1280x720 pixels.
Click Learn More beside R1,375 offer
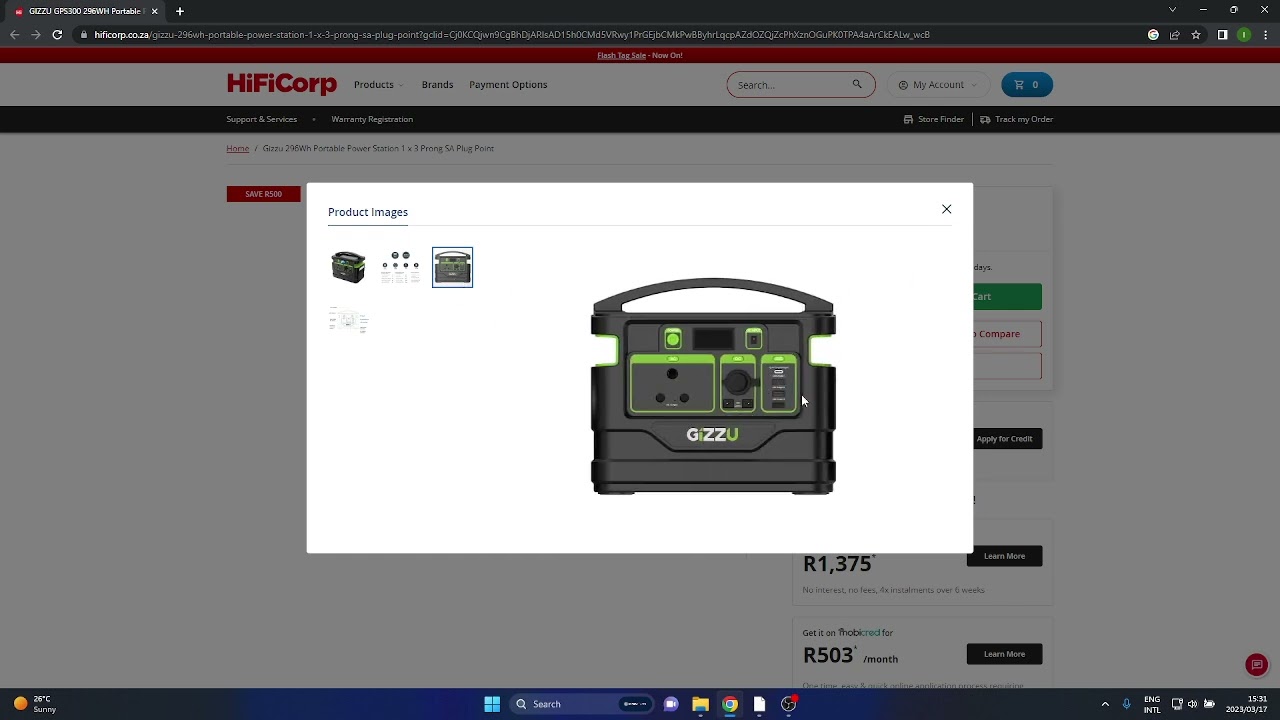coord(1004,556)
